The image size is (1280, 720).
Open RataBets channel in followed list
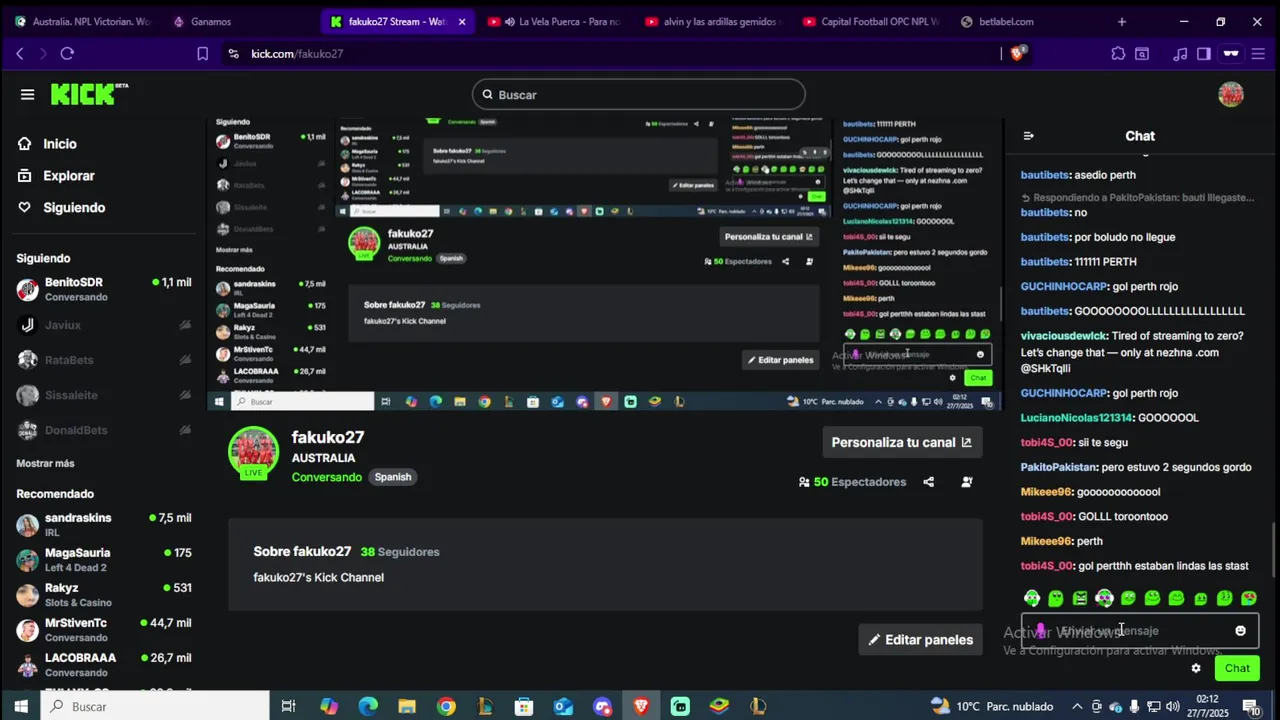[x=104, y=360]
